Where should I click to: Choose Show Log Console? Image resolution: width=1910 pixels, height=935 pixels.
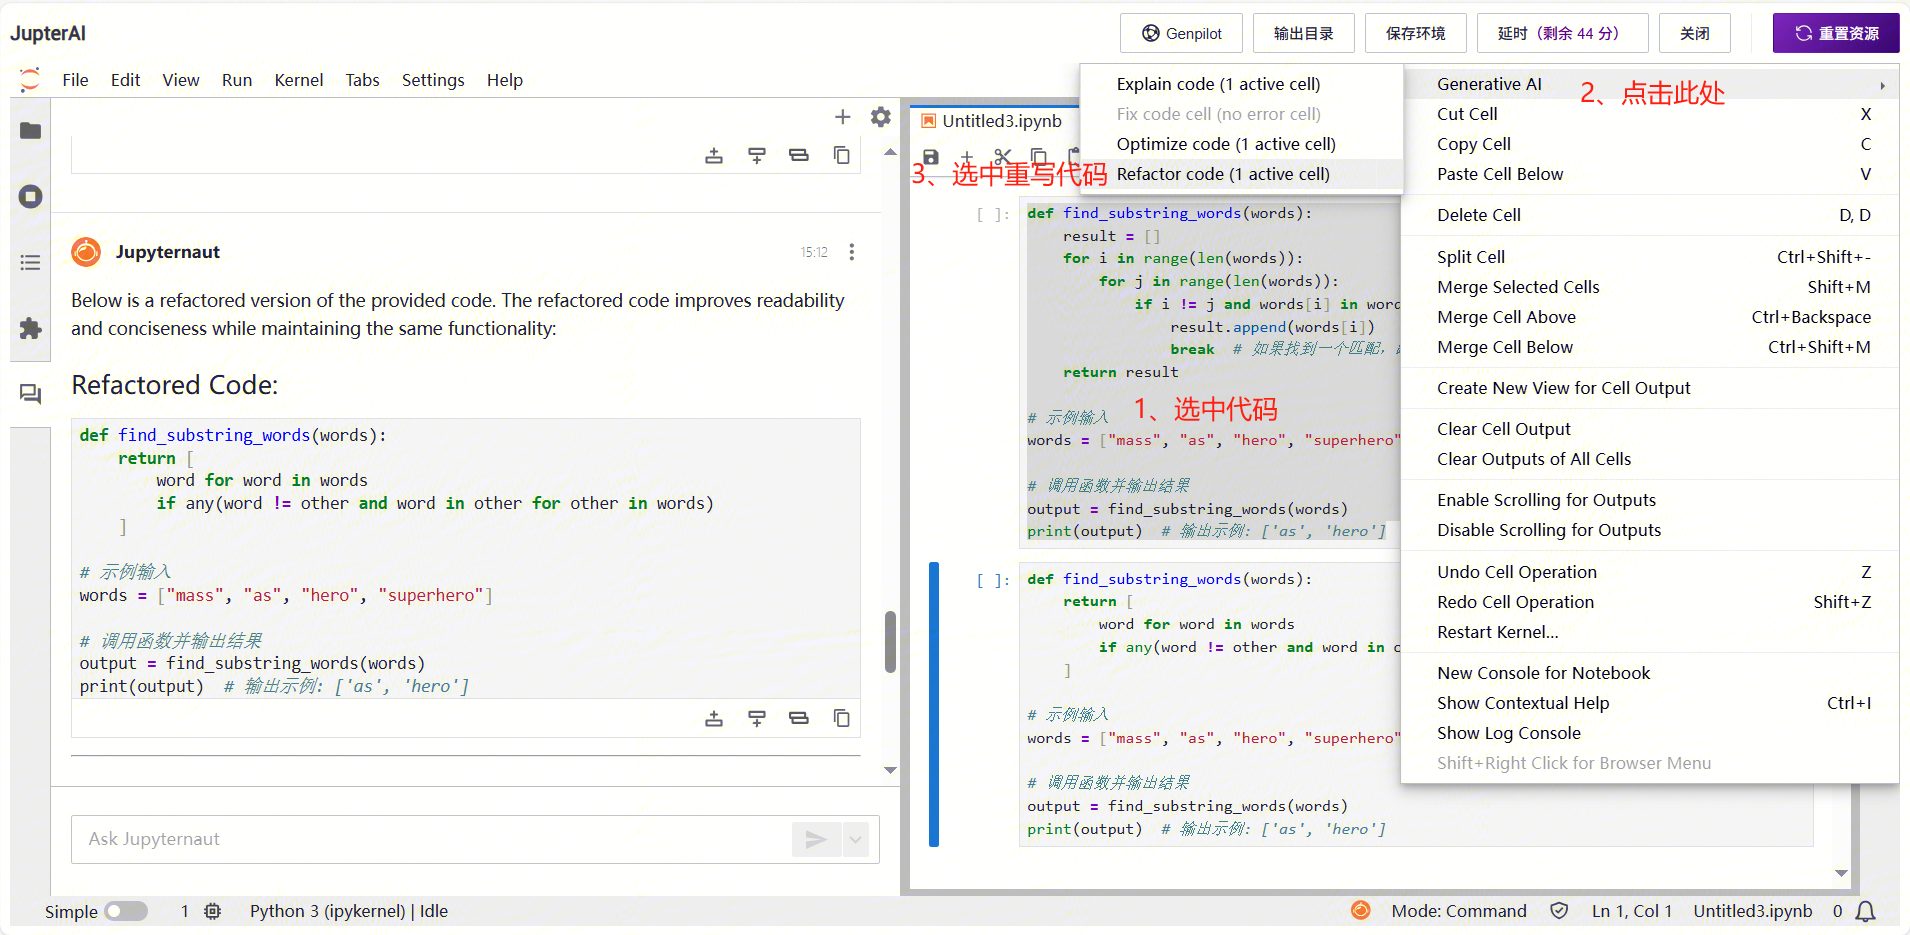coord(1650,733)
